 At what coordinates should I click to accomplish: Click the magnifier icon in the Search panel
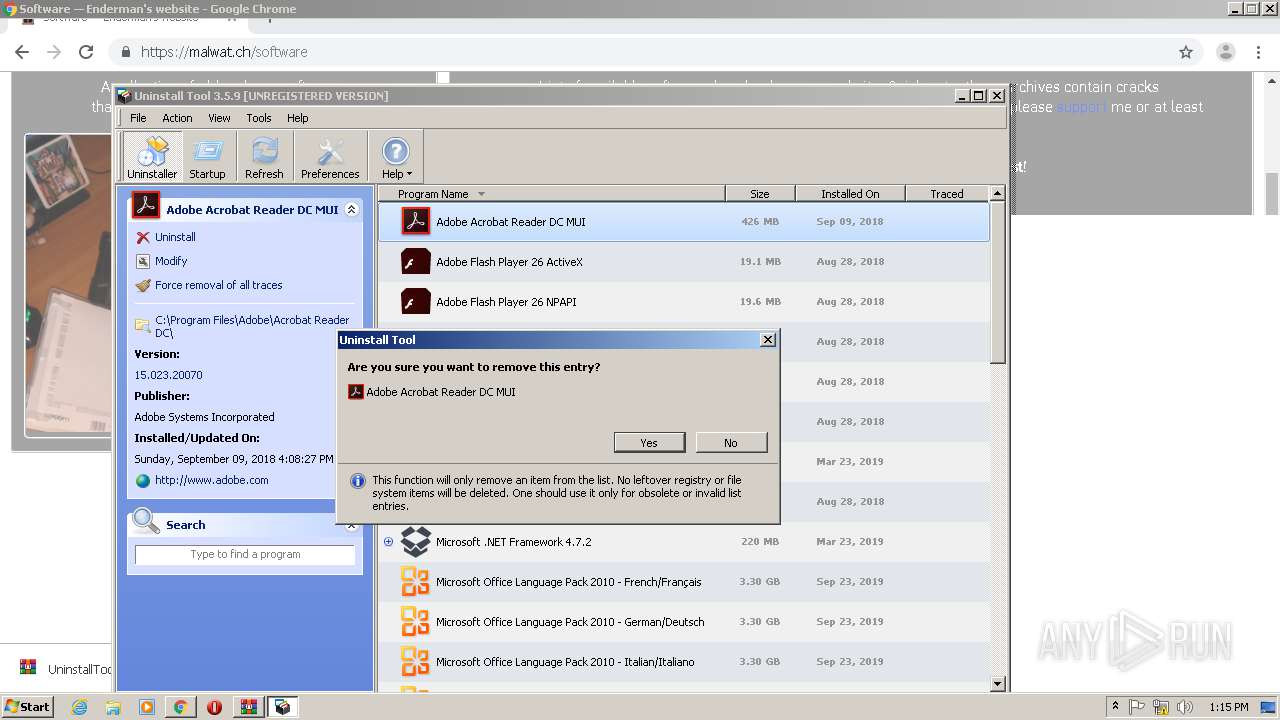[x=146, y=521]
